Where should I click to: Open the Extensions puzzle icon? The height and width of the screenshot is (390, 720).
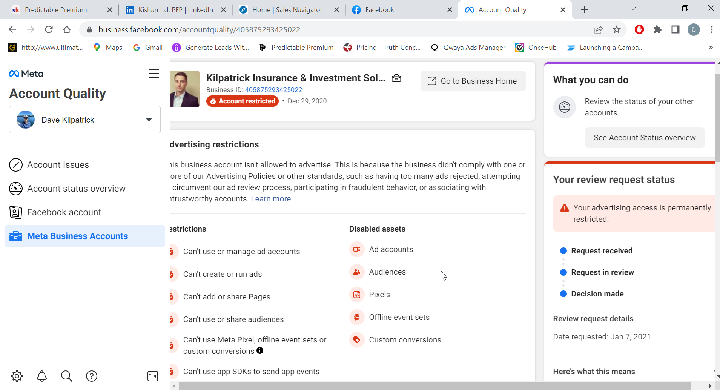(x=658, y=29)
